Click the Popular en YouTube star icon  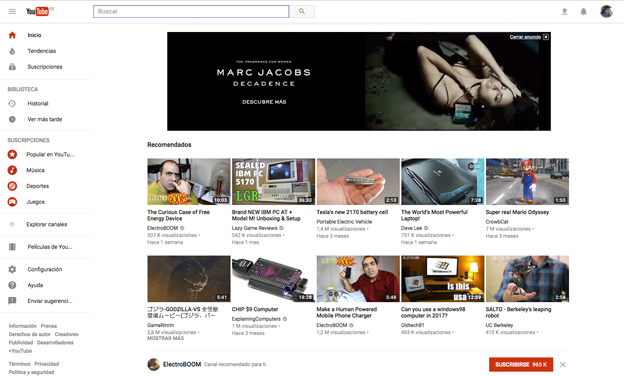12,154
